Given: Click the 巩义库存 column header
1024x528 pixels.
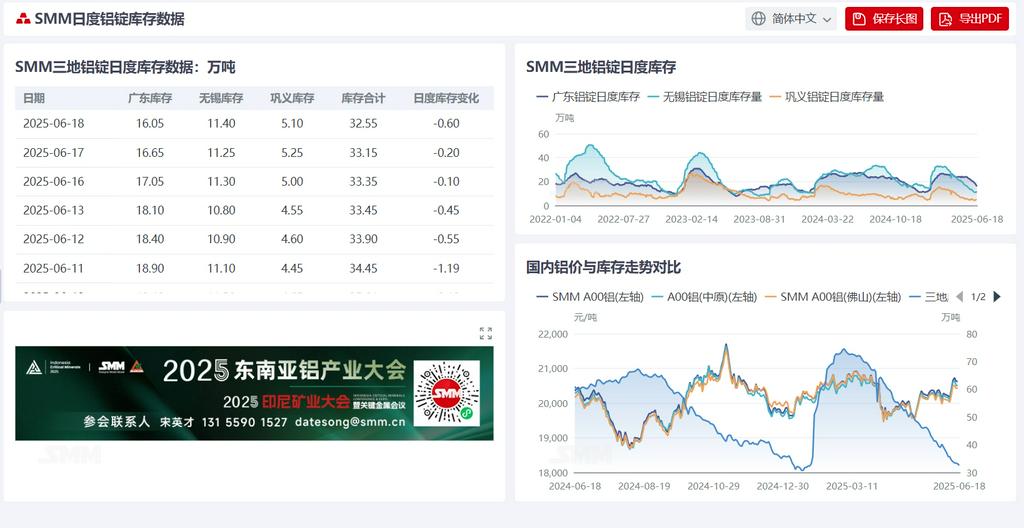Looking at the screenshot, I should pos(293,98).
